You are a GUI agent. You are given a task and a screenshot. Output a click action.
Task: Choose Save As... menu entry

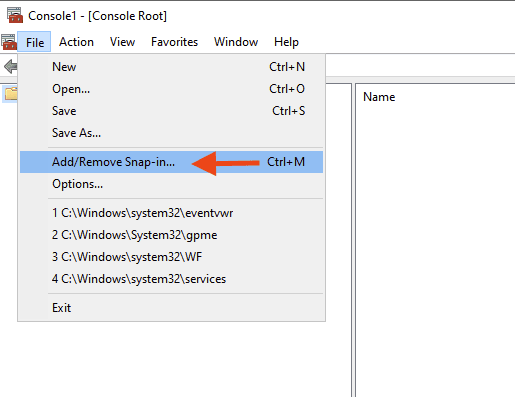tap(171, 133)
